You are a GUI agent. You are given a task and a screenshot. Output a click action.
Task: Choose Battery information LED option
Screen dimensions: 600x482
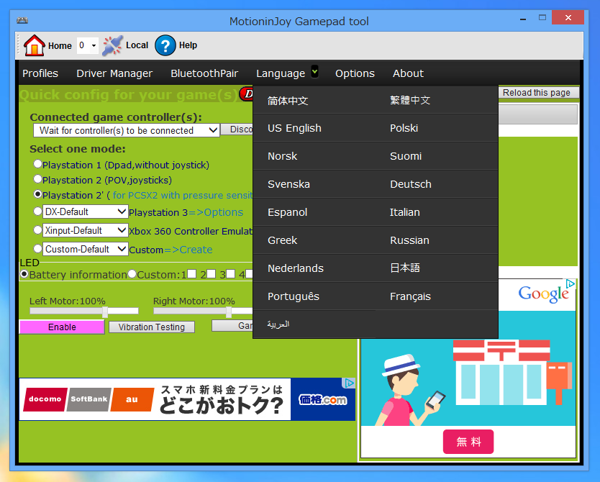[x=24, y=274]
